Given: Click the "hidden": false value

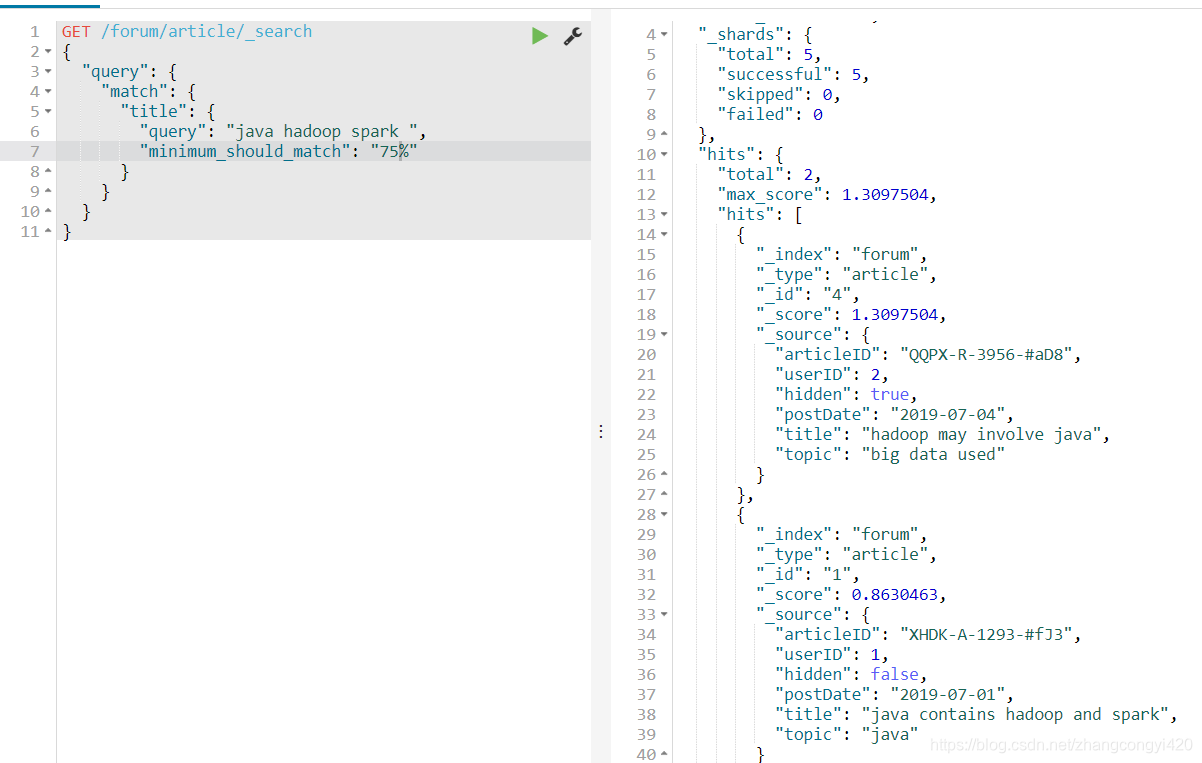Looking at the screenshot, I should coord(894,674).
